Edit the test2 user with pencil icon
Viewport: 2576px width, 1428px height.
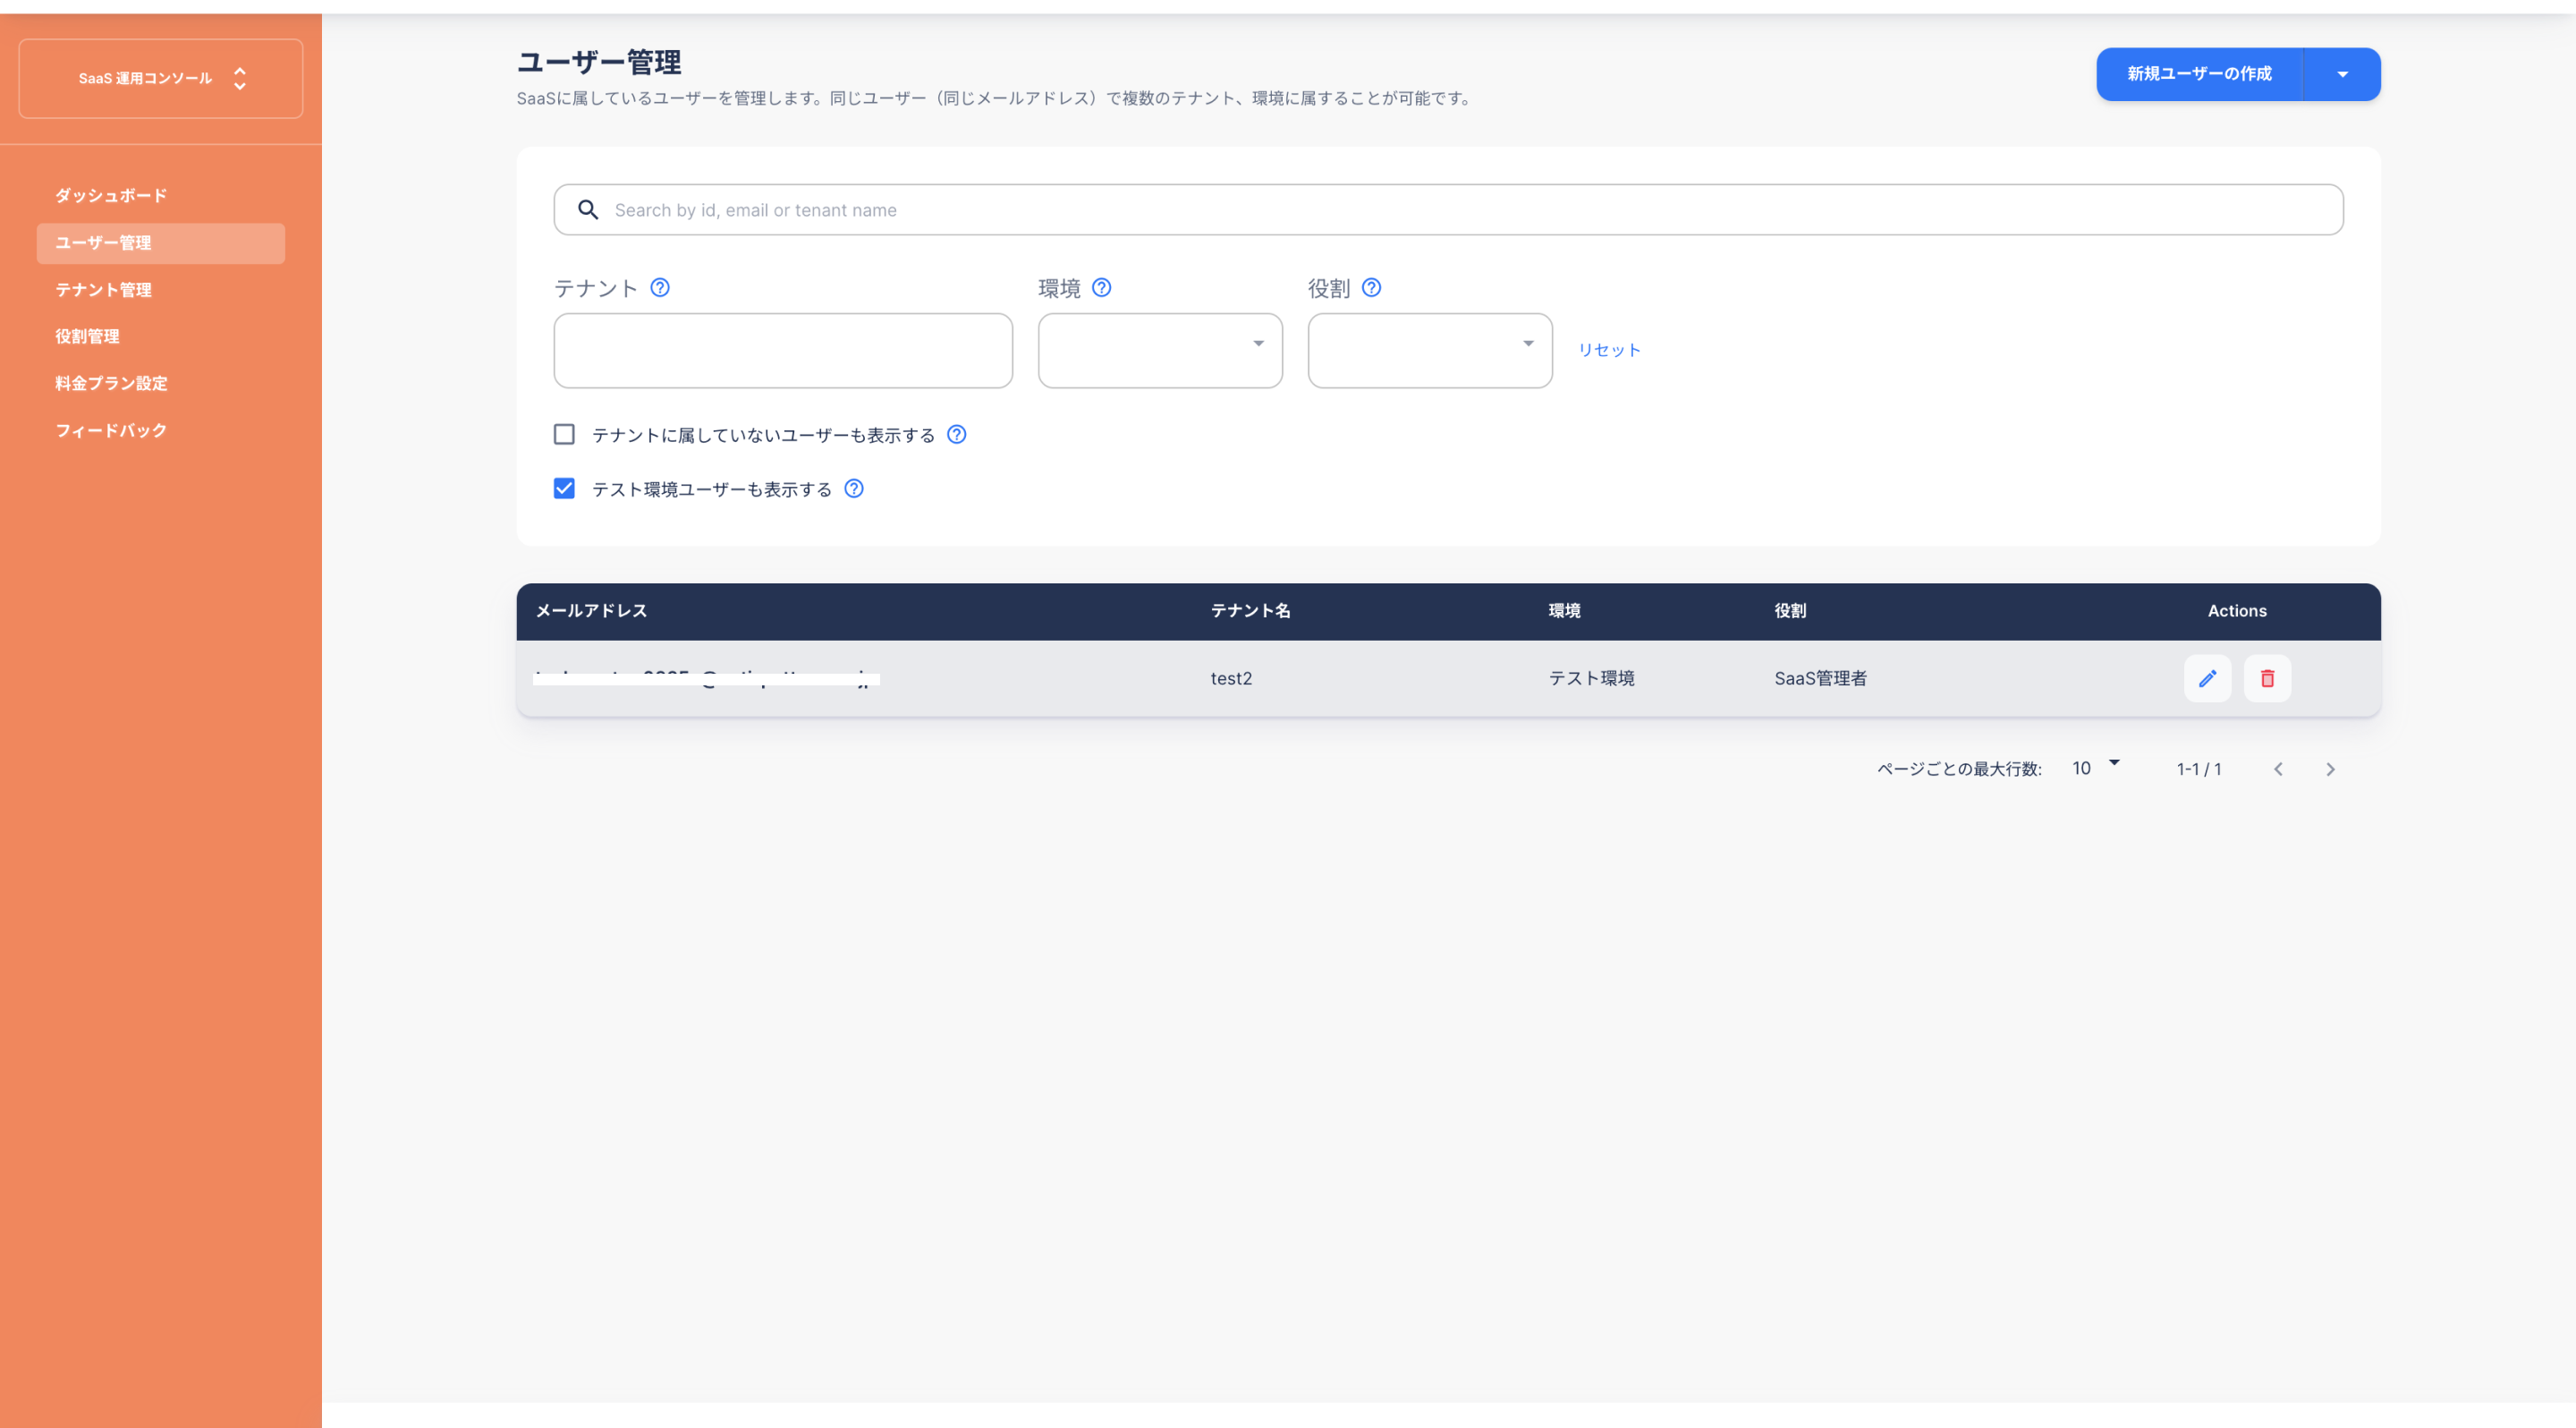(2207, 679)
